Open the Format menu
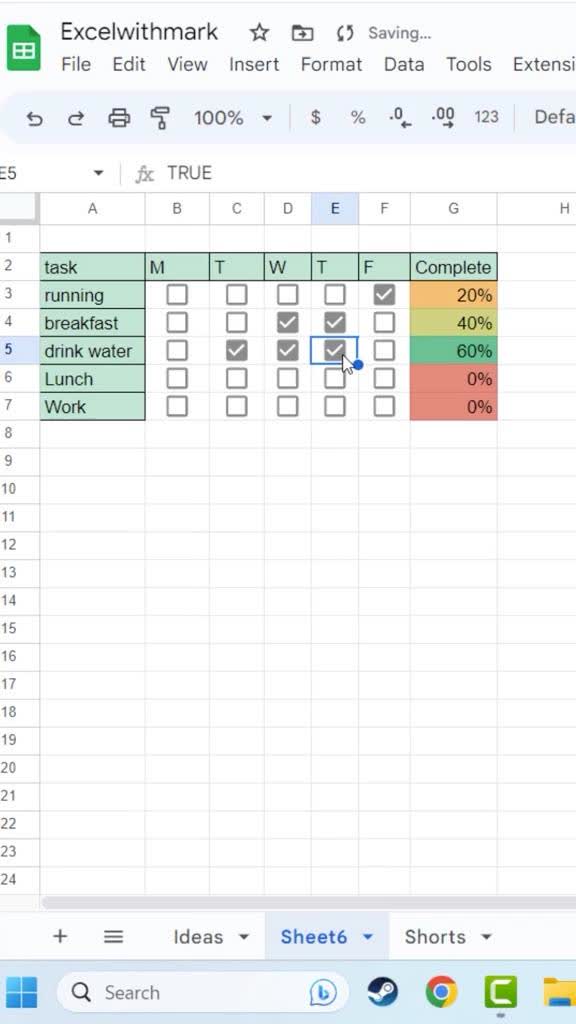Image resolution: width=576 pixels, height=1024 pixels. [331, 64]
